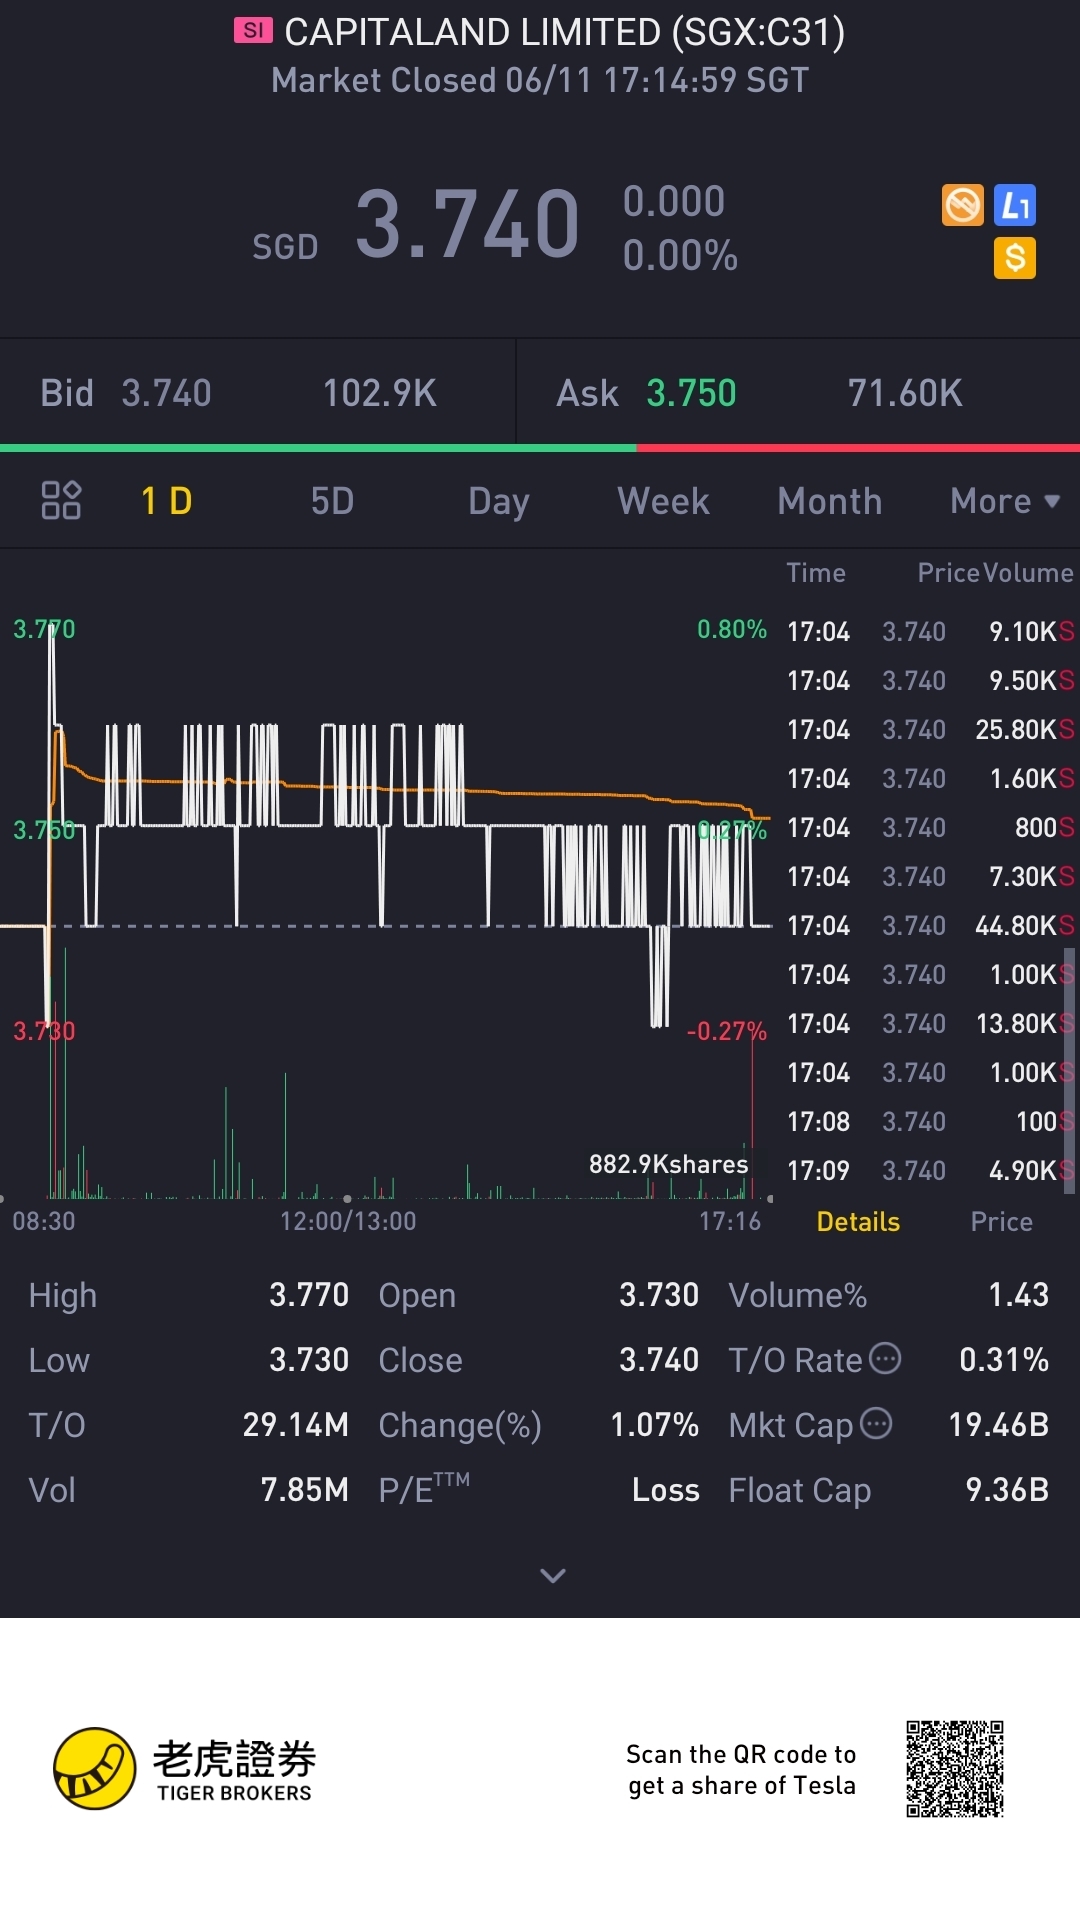The image size is (1080, 1920).
Task: Tap the 17:08 trade row
Action: tap(930, 1122)
